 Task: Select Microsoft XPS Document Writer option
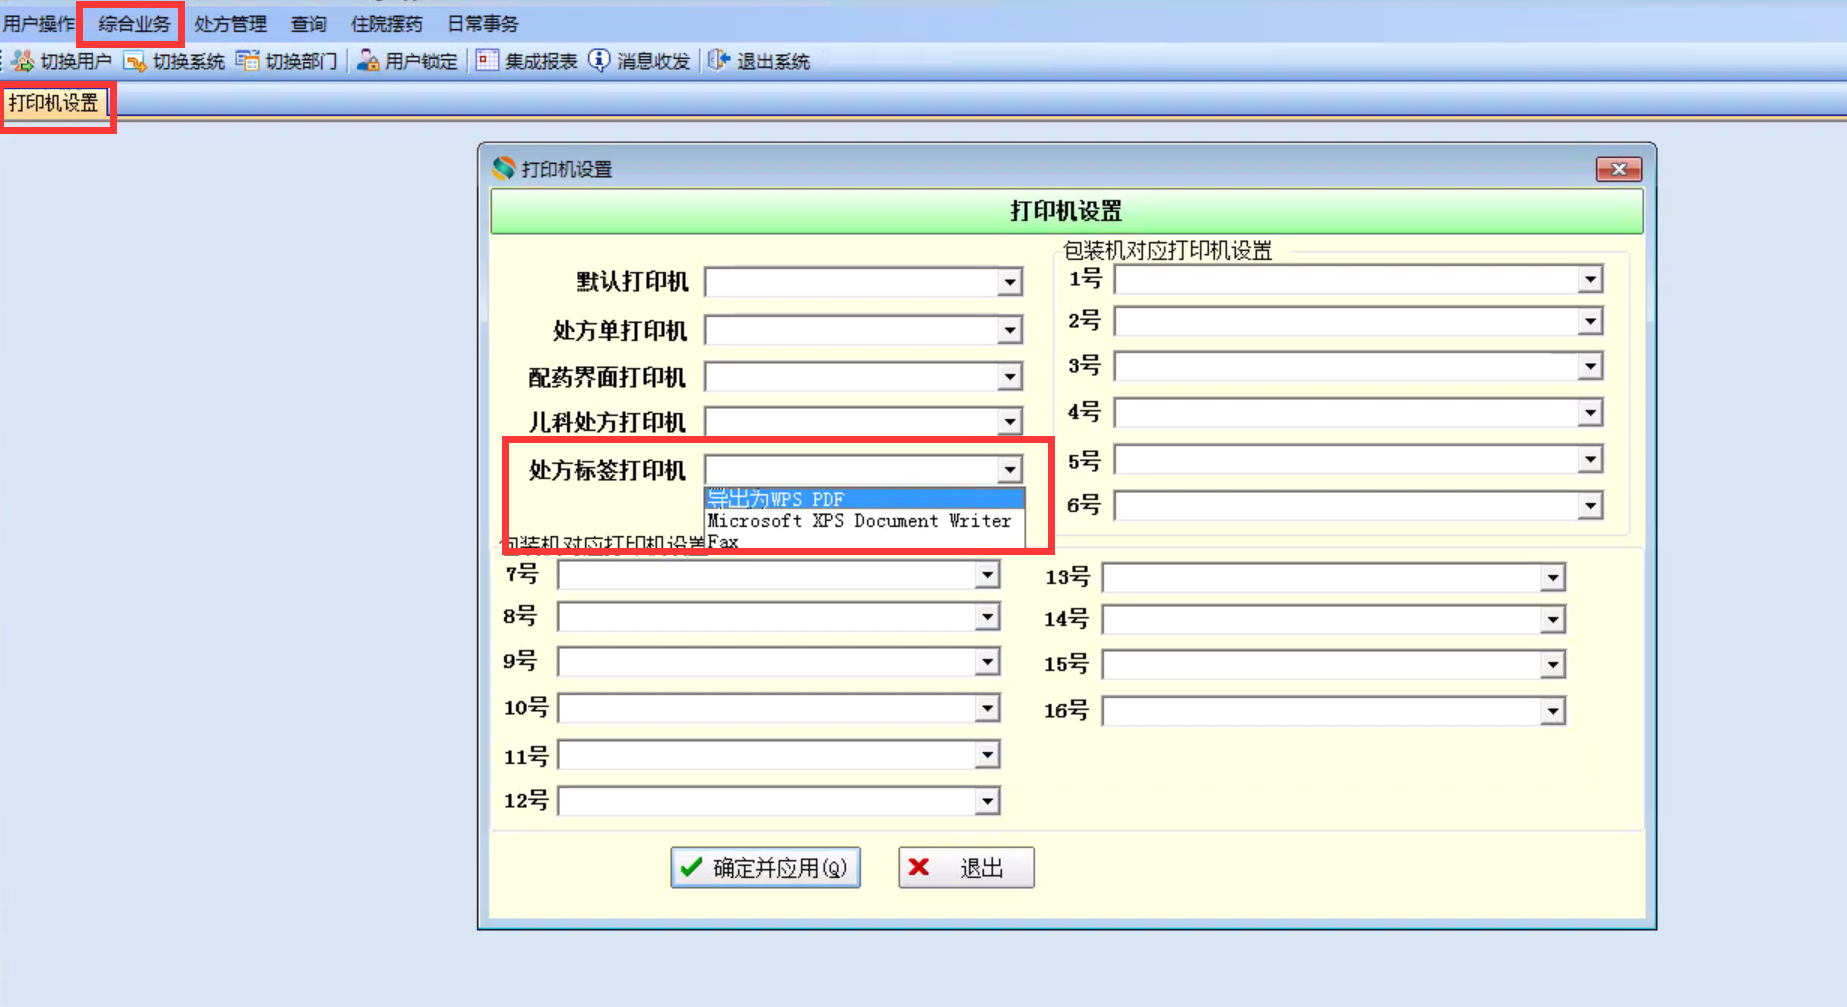(865, 521)
